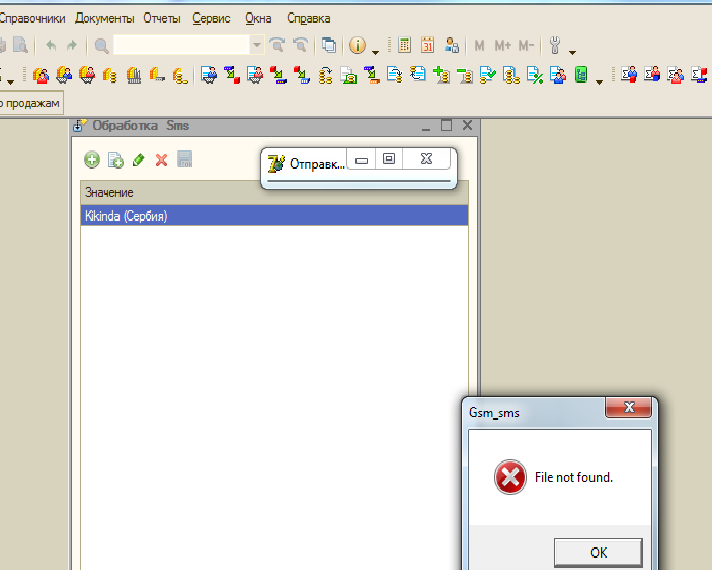This screenshot has width=712, height=570.
Task: Open the Справка menu
Action: 308,19
